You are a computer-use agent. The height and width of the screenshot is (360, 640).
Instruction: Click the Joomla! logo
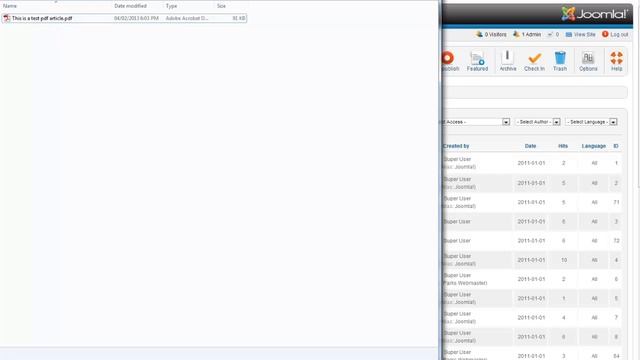coord(594,14)
